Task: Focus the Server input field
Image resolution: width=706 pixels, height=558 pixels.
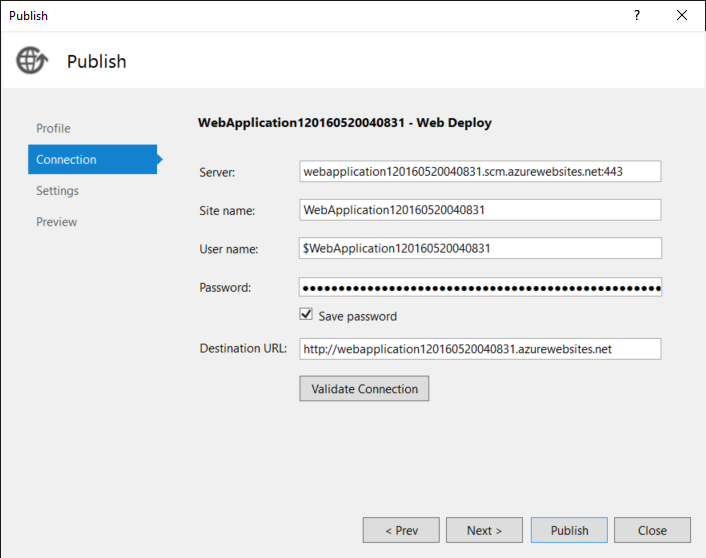Action: point(480,171)
